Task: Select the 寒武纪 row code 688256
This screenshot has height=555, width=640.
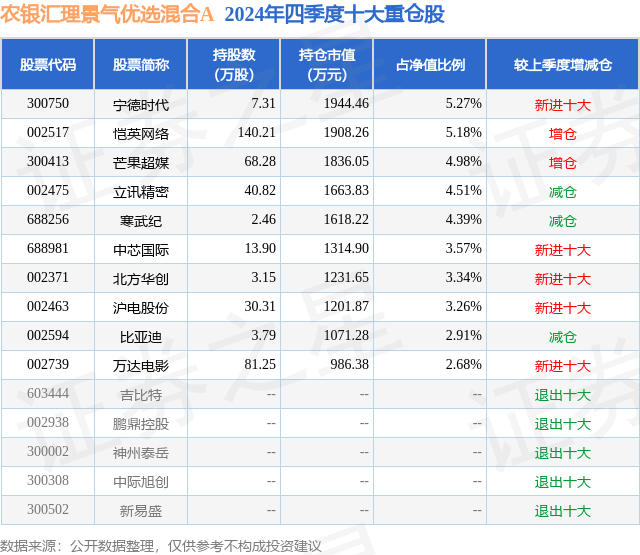Action: [x=48, y=220]
